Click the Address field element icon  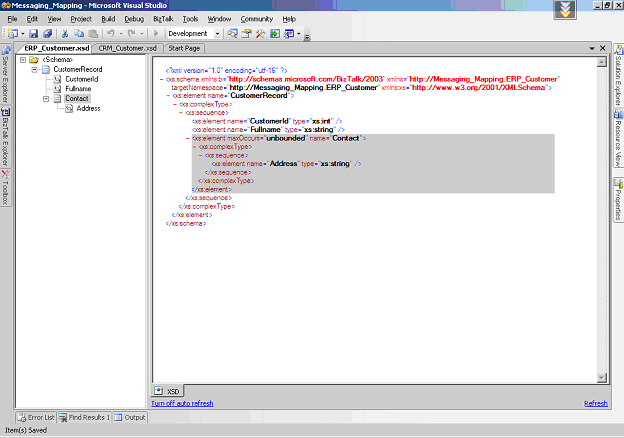coord(69,109)
